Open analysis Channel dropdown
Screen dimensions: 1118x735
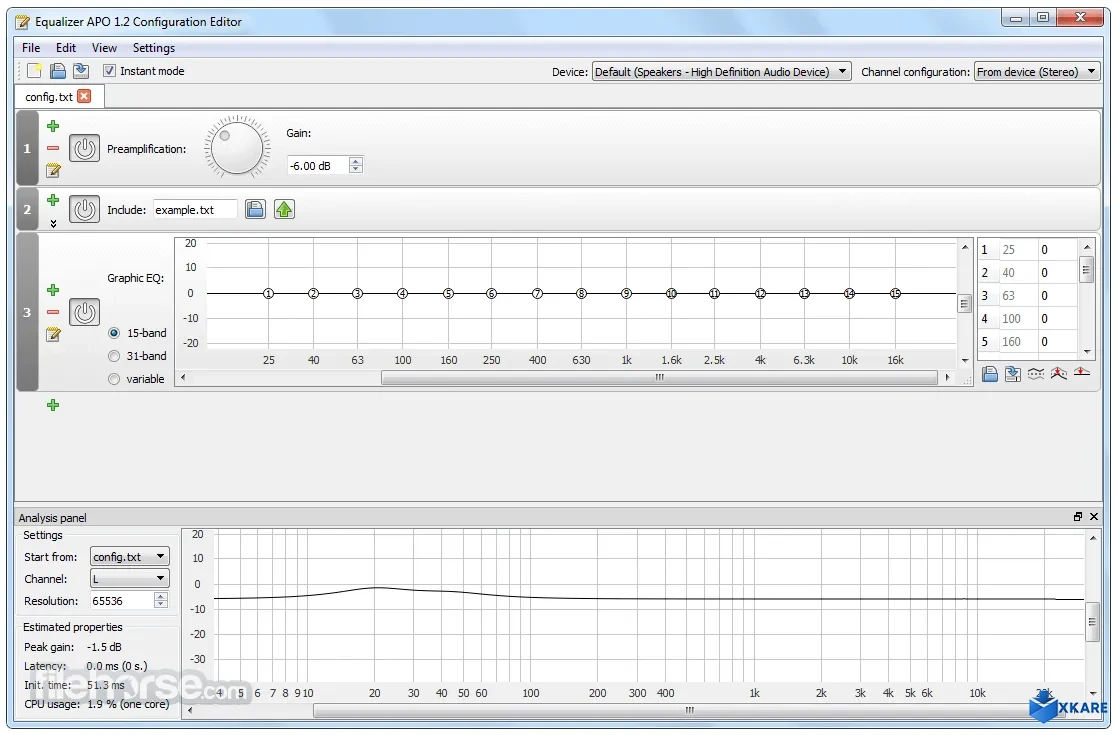(130, 579)
